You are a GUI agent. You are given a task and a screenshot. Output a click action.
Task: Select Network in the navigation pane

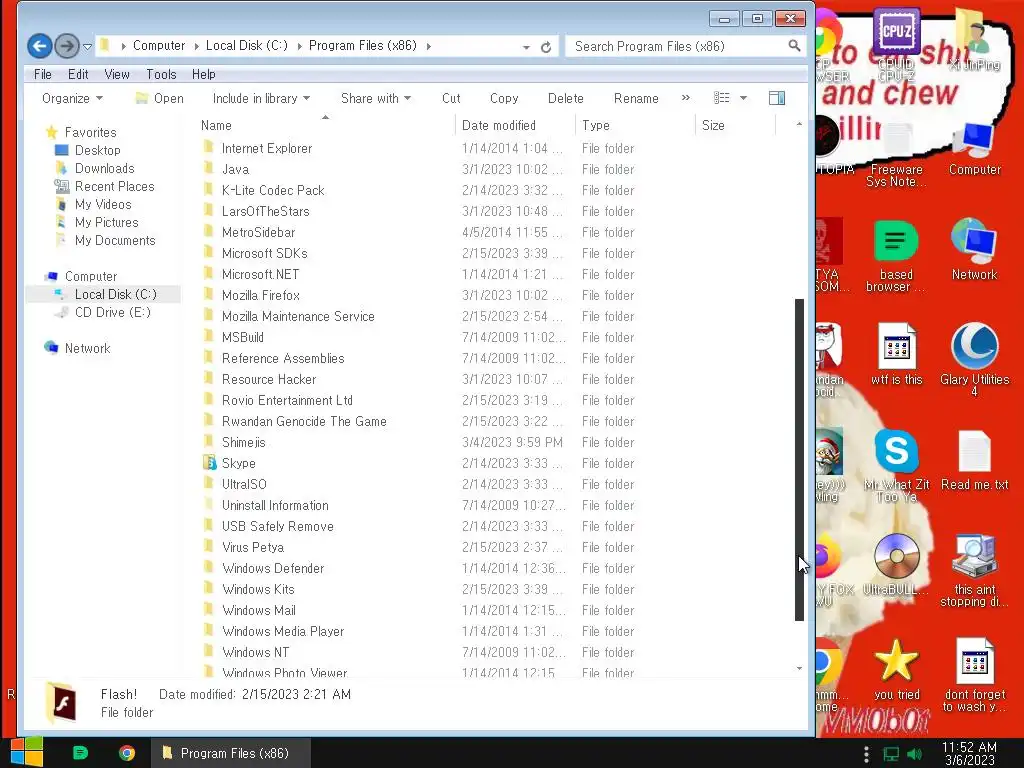87,348
